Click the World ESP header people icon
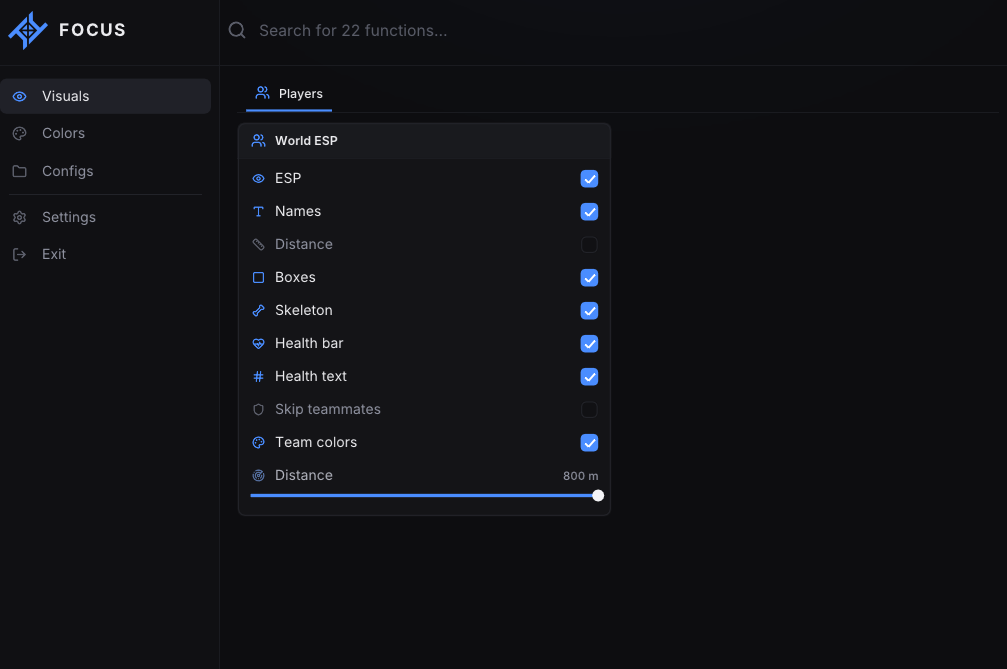This screenshot has width=1007, height=669. tap(258, 141)
